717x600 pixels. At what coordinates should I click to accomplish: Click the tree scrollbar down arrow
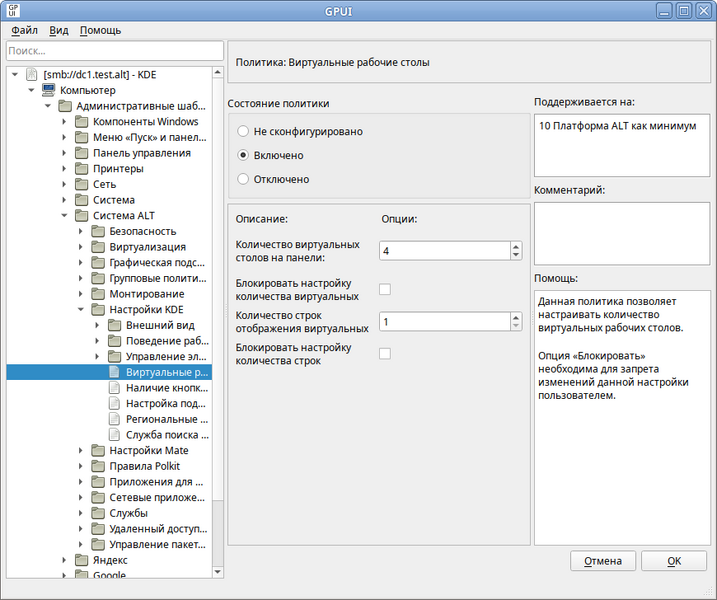218,572
